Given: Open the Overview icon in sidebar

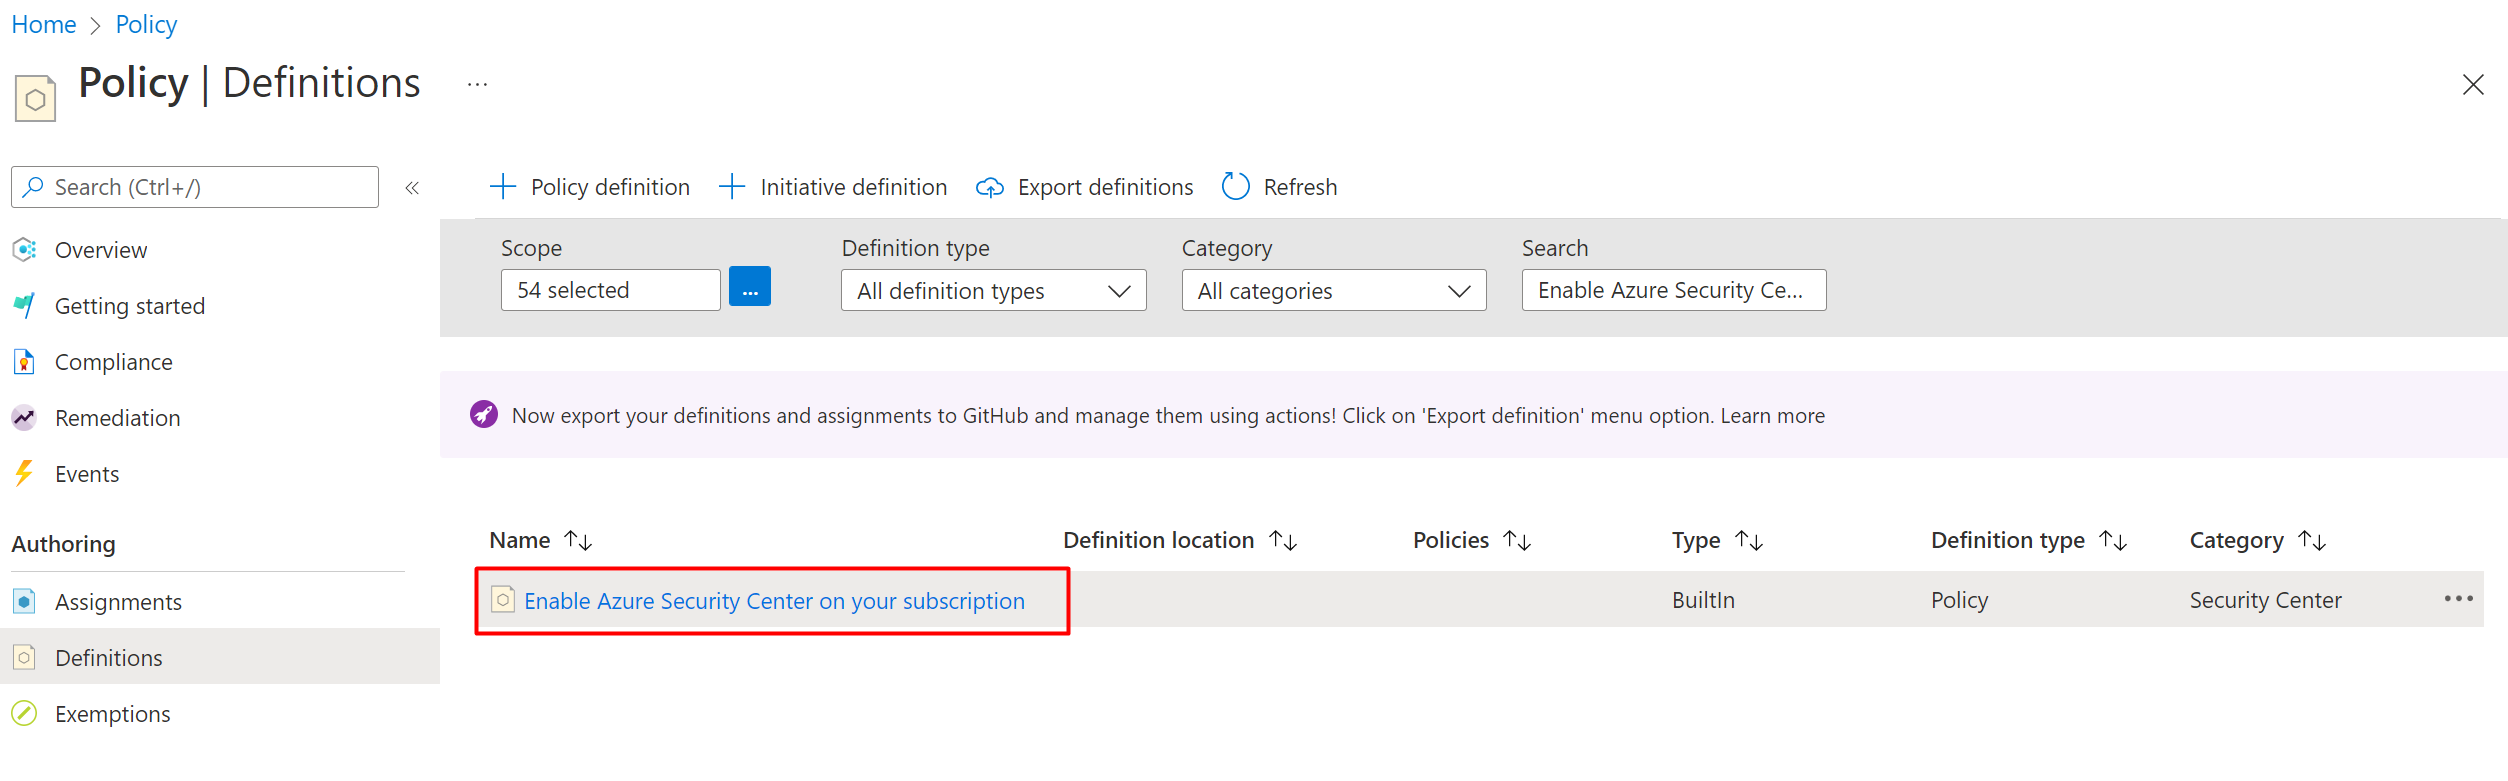Looking at the screenshot, I should coord(24,249).
